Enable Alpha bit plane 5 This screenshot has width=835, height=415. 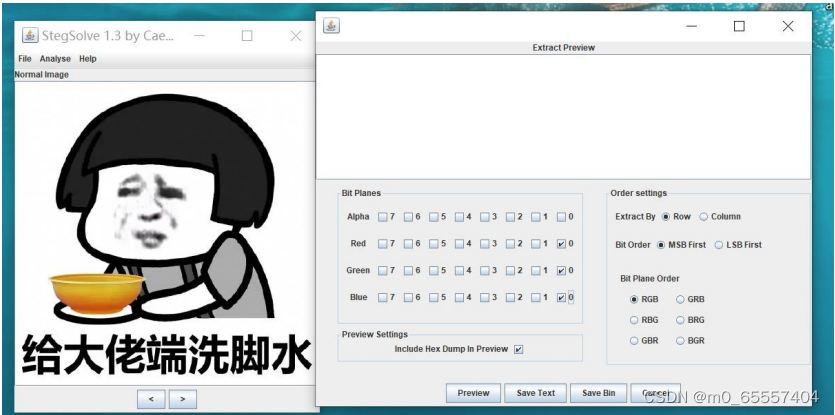coord(433,217)
